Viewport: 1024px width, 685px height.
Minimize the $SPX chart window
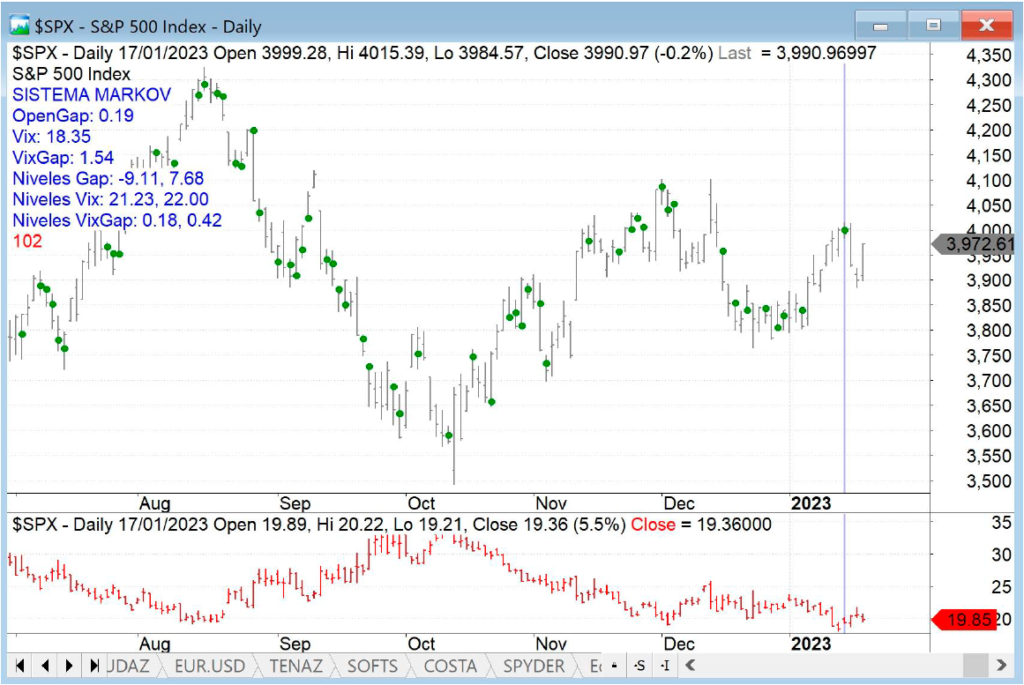pos(880,26)
